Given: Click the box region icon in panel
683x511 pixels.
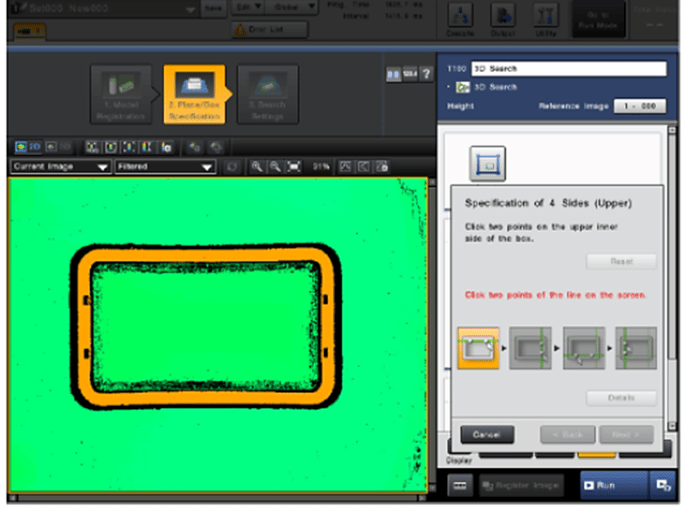Looking at the screenshot, I should (487, 162).
